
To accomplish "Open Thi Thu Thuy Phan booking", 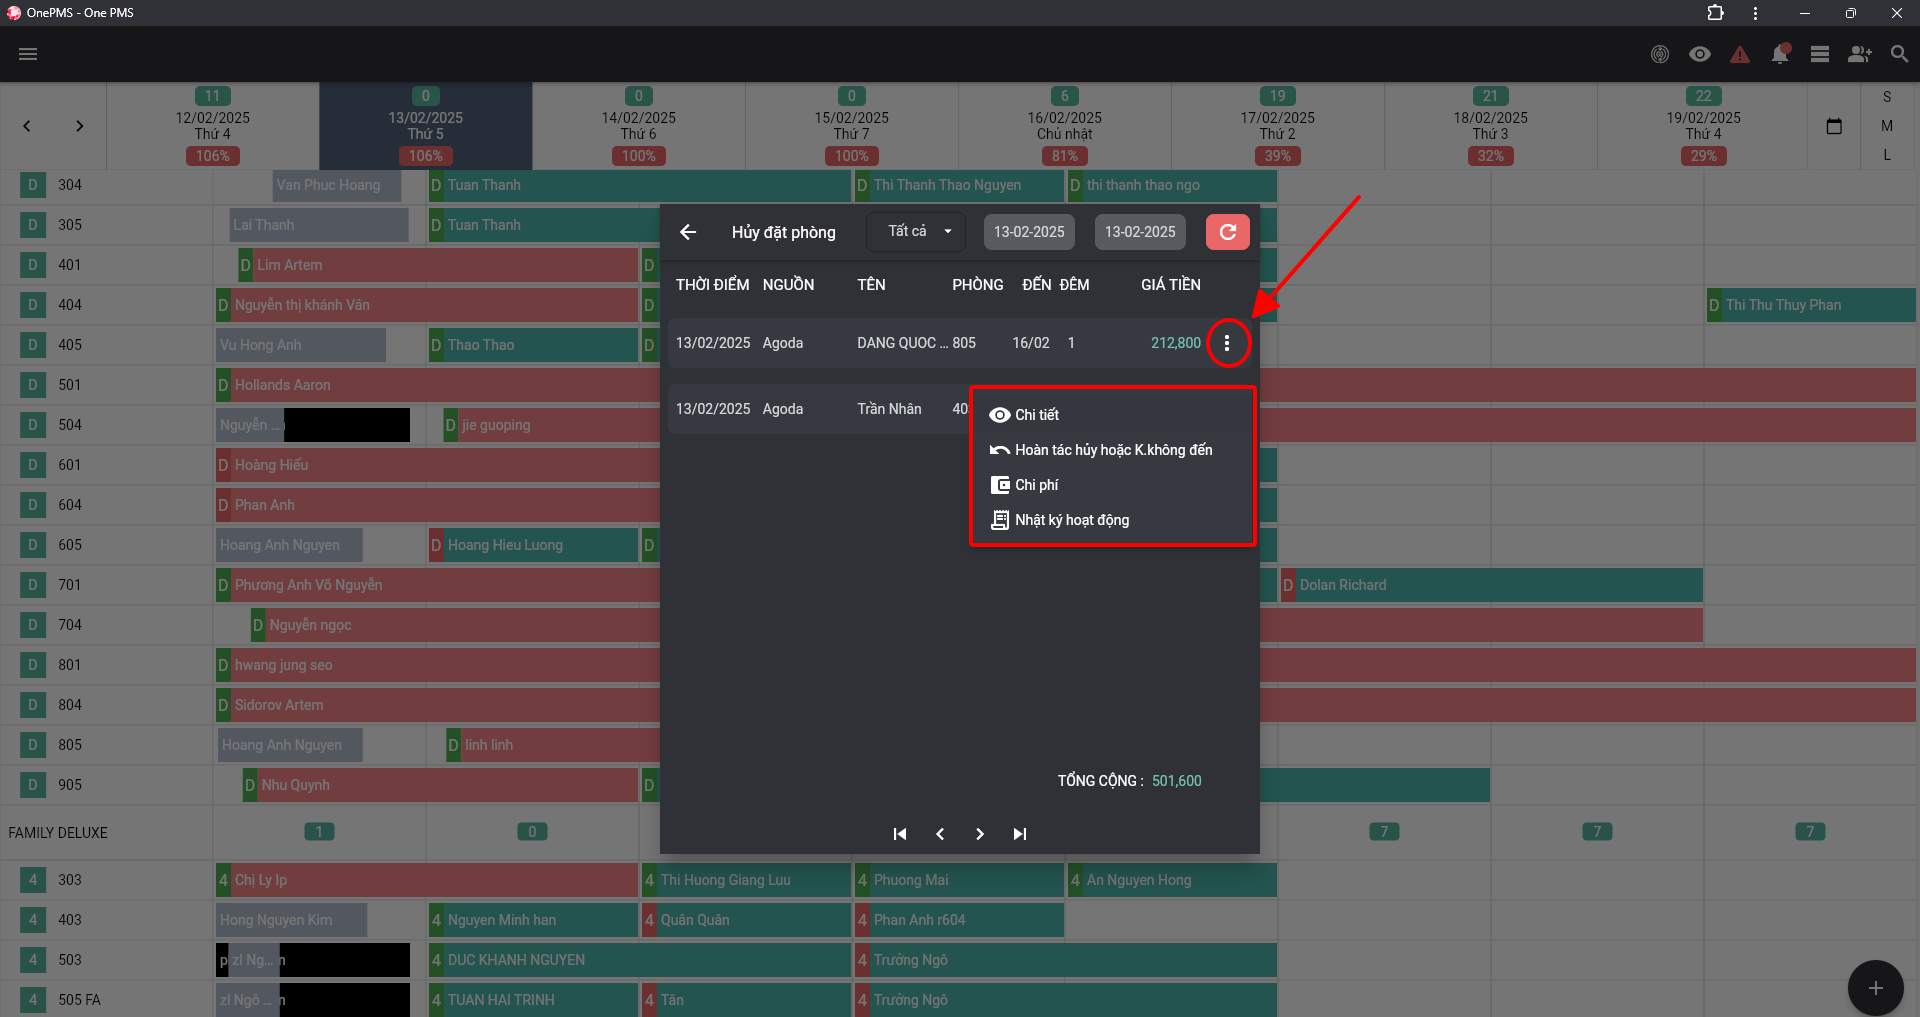I will point(1811,305).
